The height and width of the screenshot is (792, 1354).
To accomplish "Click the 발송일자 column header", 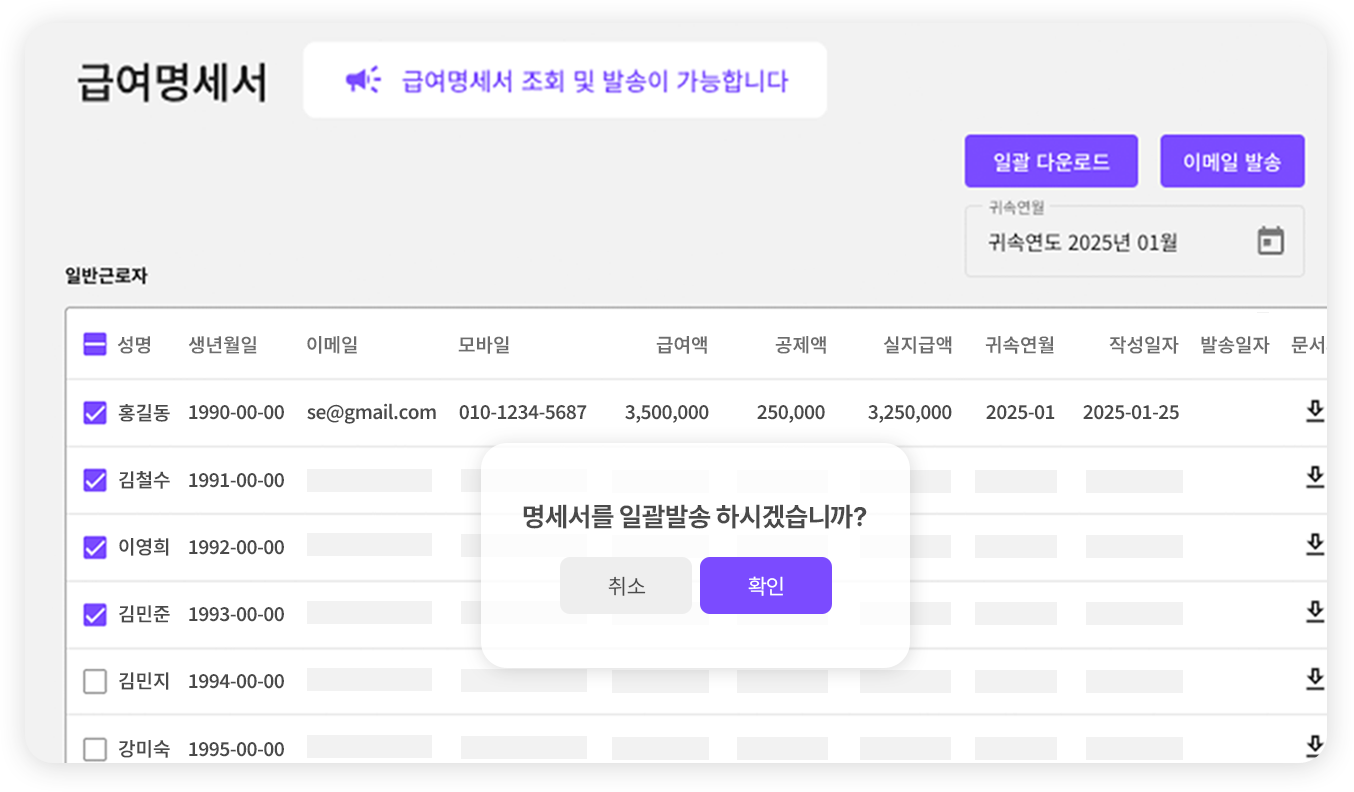I will click(1235, 345).
